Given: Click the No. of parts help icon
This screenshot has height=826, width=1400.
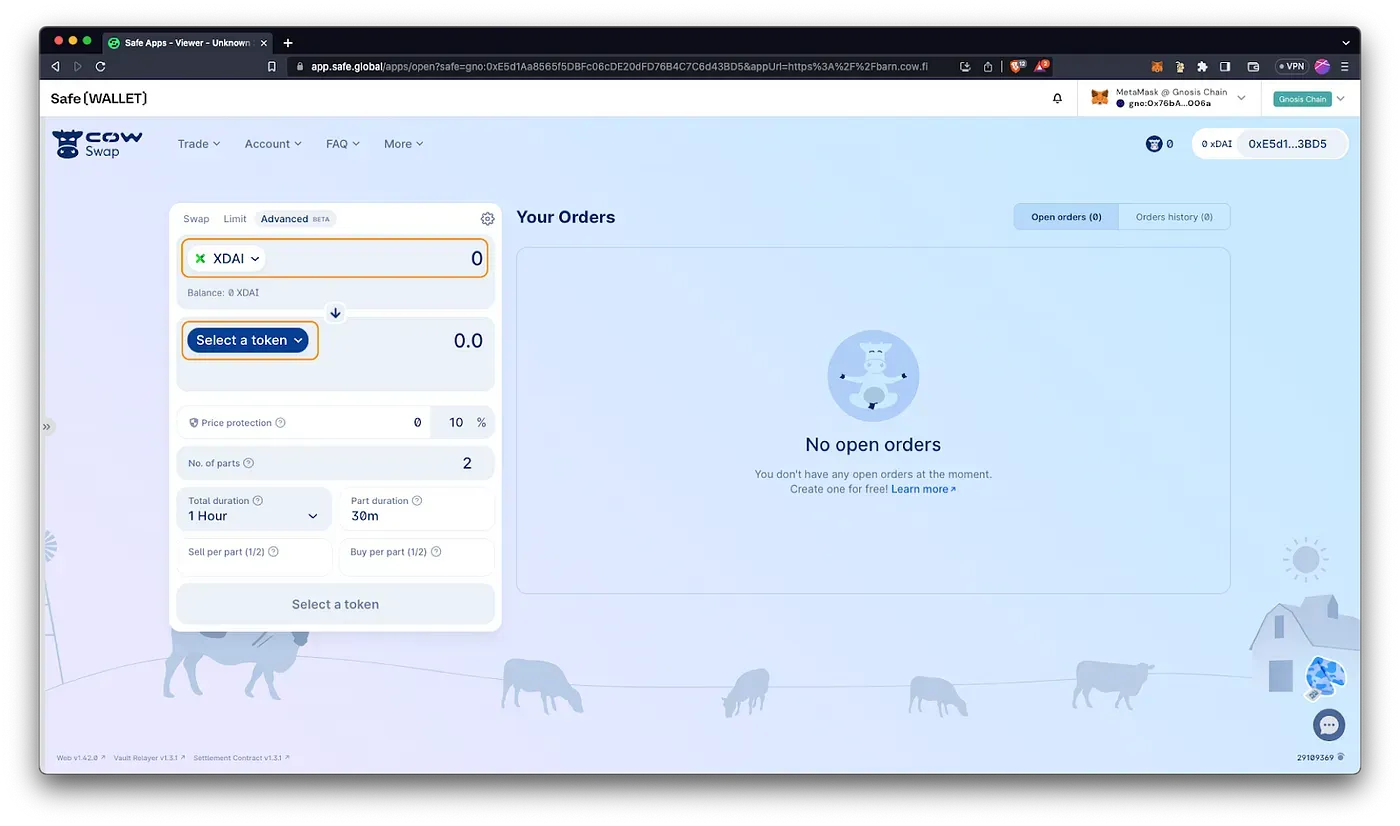Looking at the screenshot, I should [x=249, y=463].
